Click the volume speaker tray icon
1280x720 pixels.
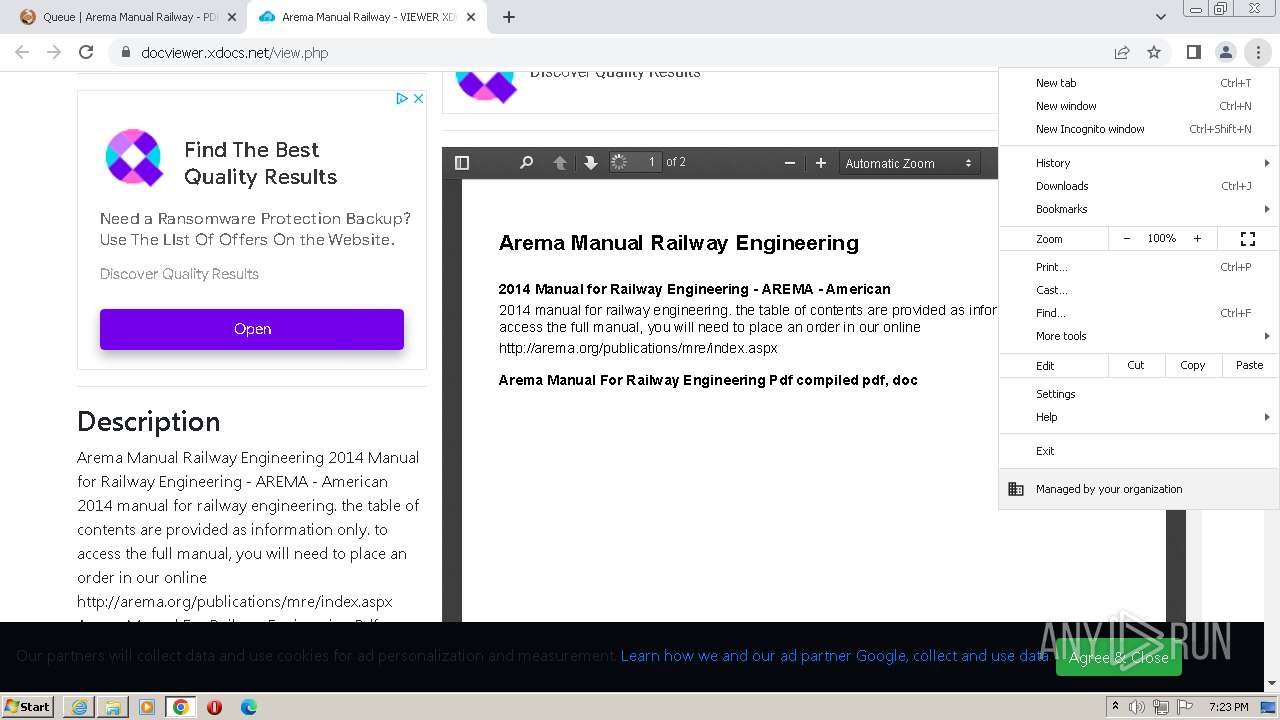(x=1137, y=707)
